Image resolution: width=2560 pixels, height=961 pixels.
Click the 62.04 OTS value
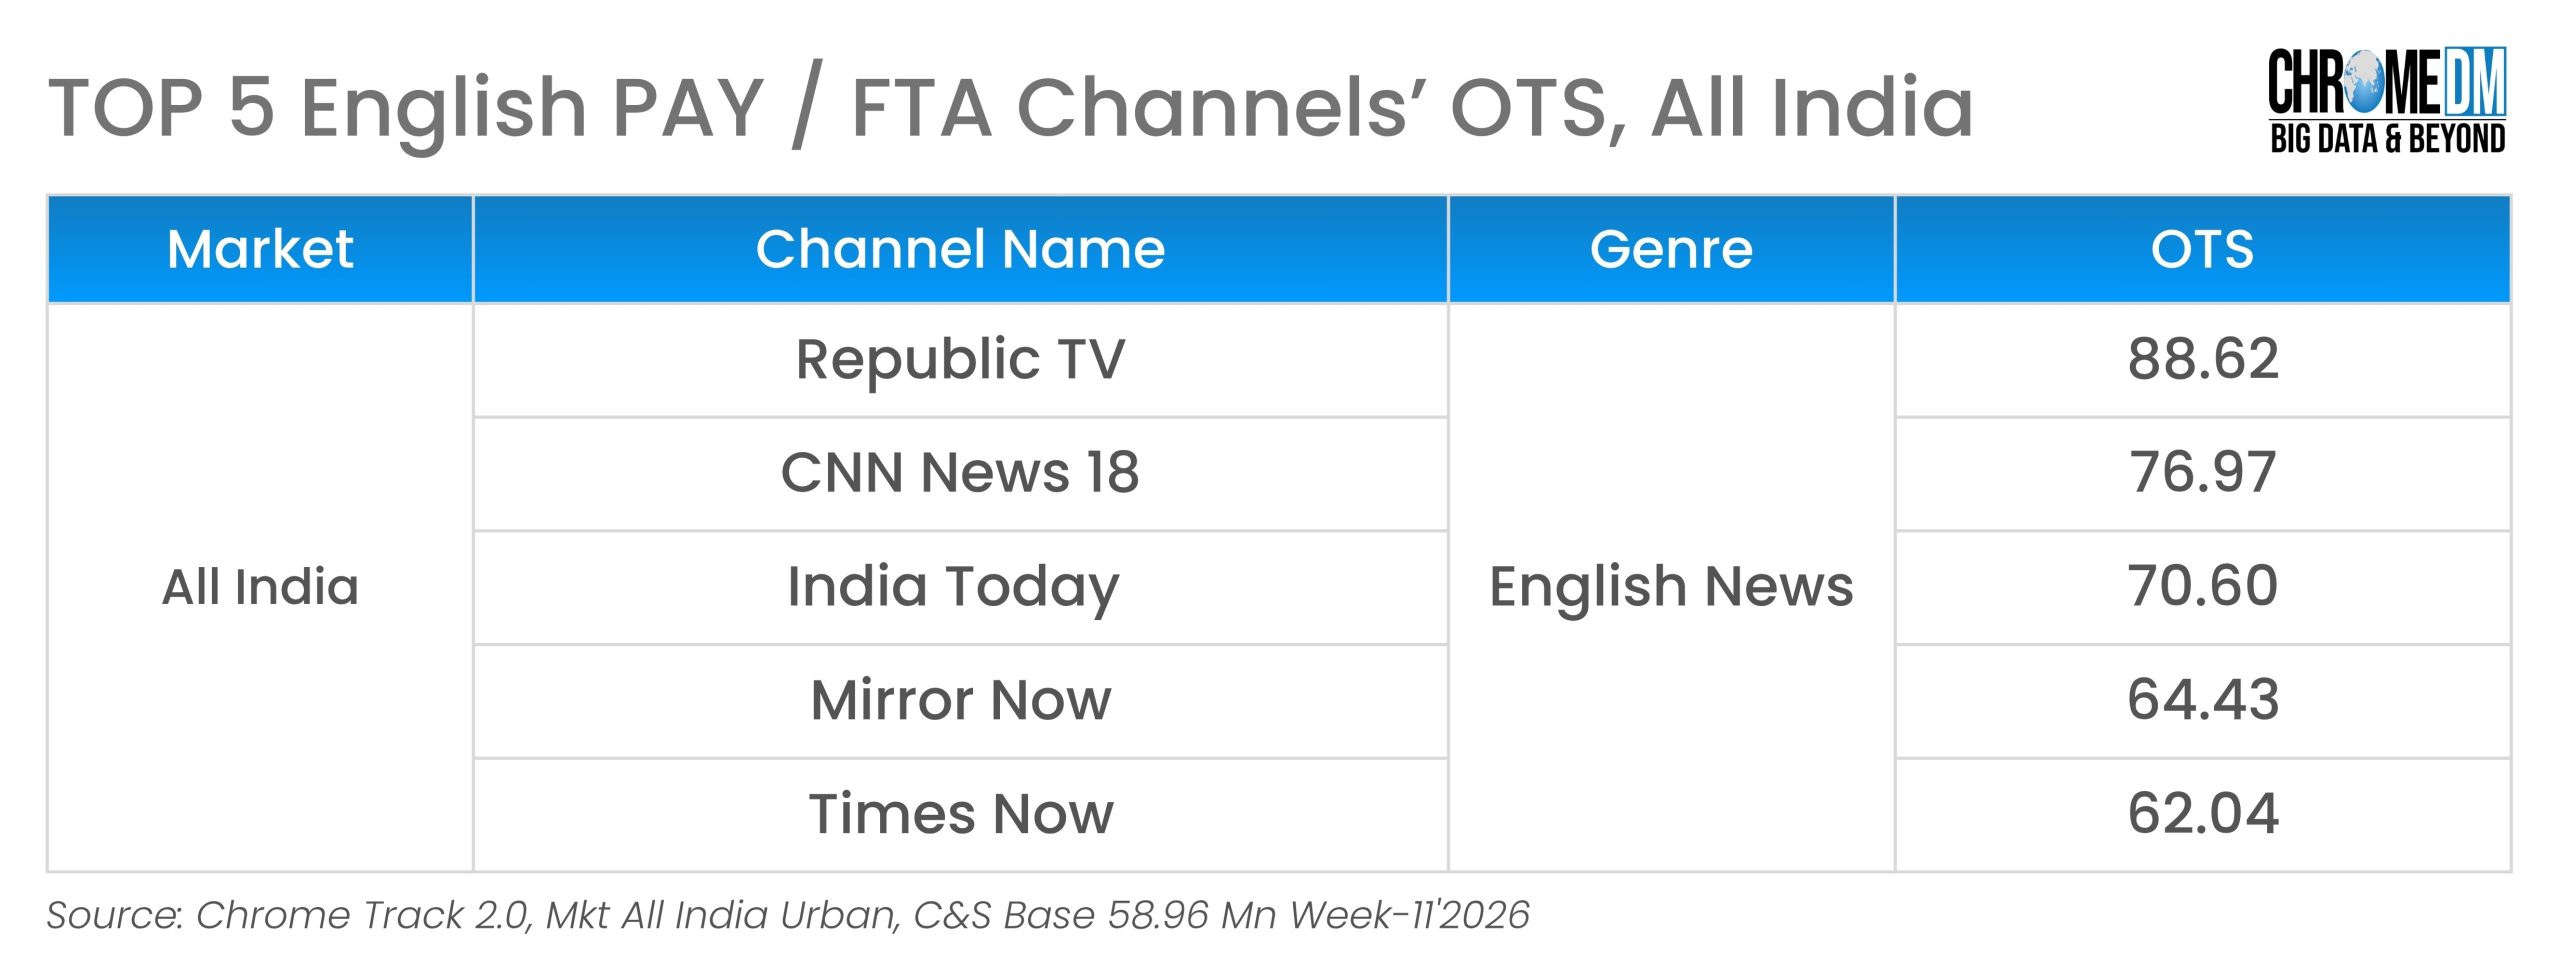click(2202, 814)
